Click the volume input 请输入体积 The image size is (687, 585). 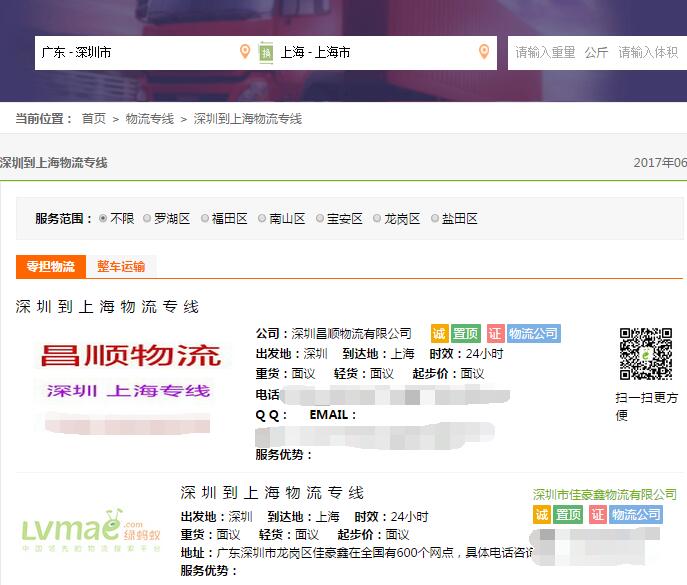point(648,53)
